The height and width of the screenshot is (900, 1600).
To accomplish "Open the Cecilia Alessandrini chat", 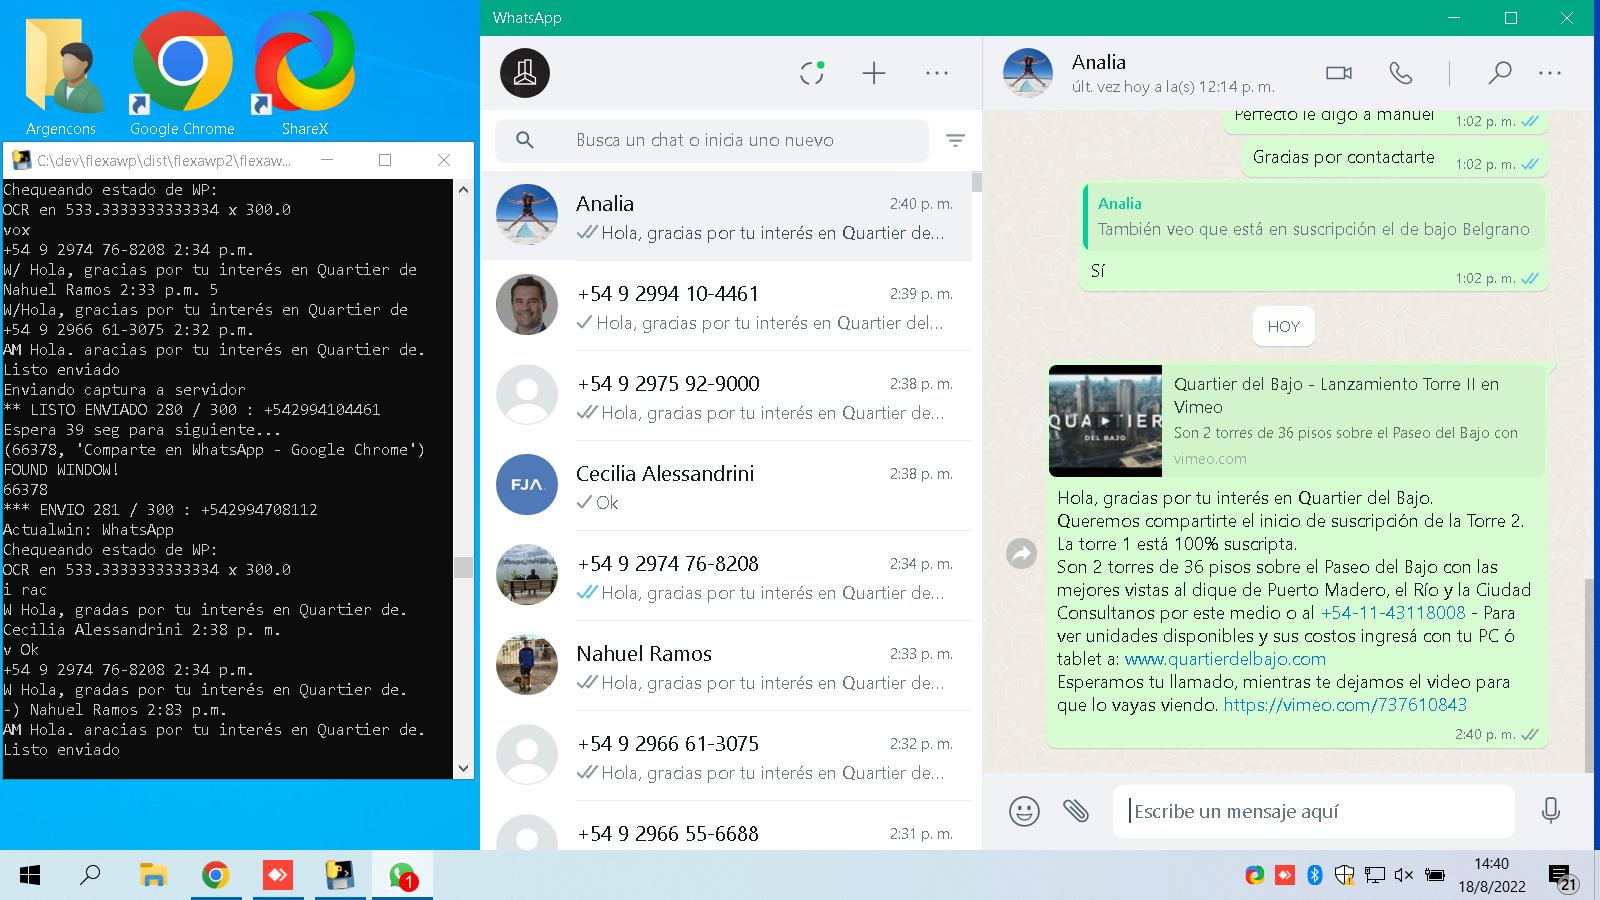I will (x=726, y=487).
